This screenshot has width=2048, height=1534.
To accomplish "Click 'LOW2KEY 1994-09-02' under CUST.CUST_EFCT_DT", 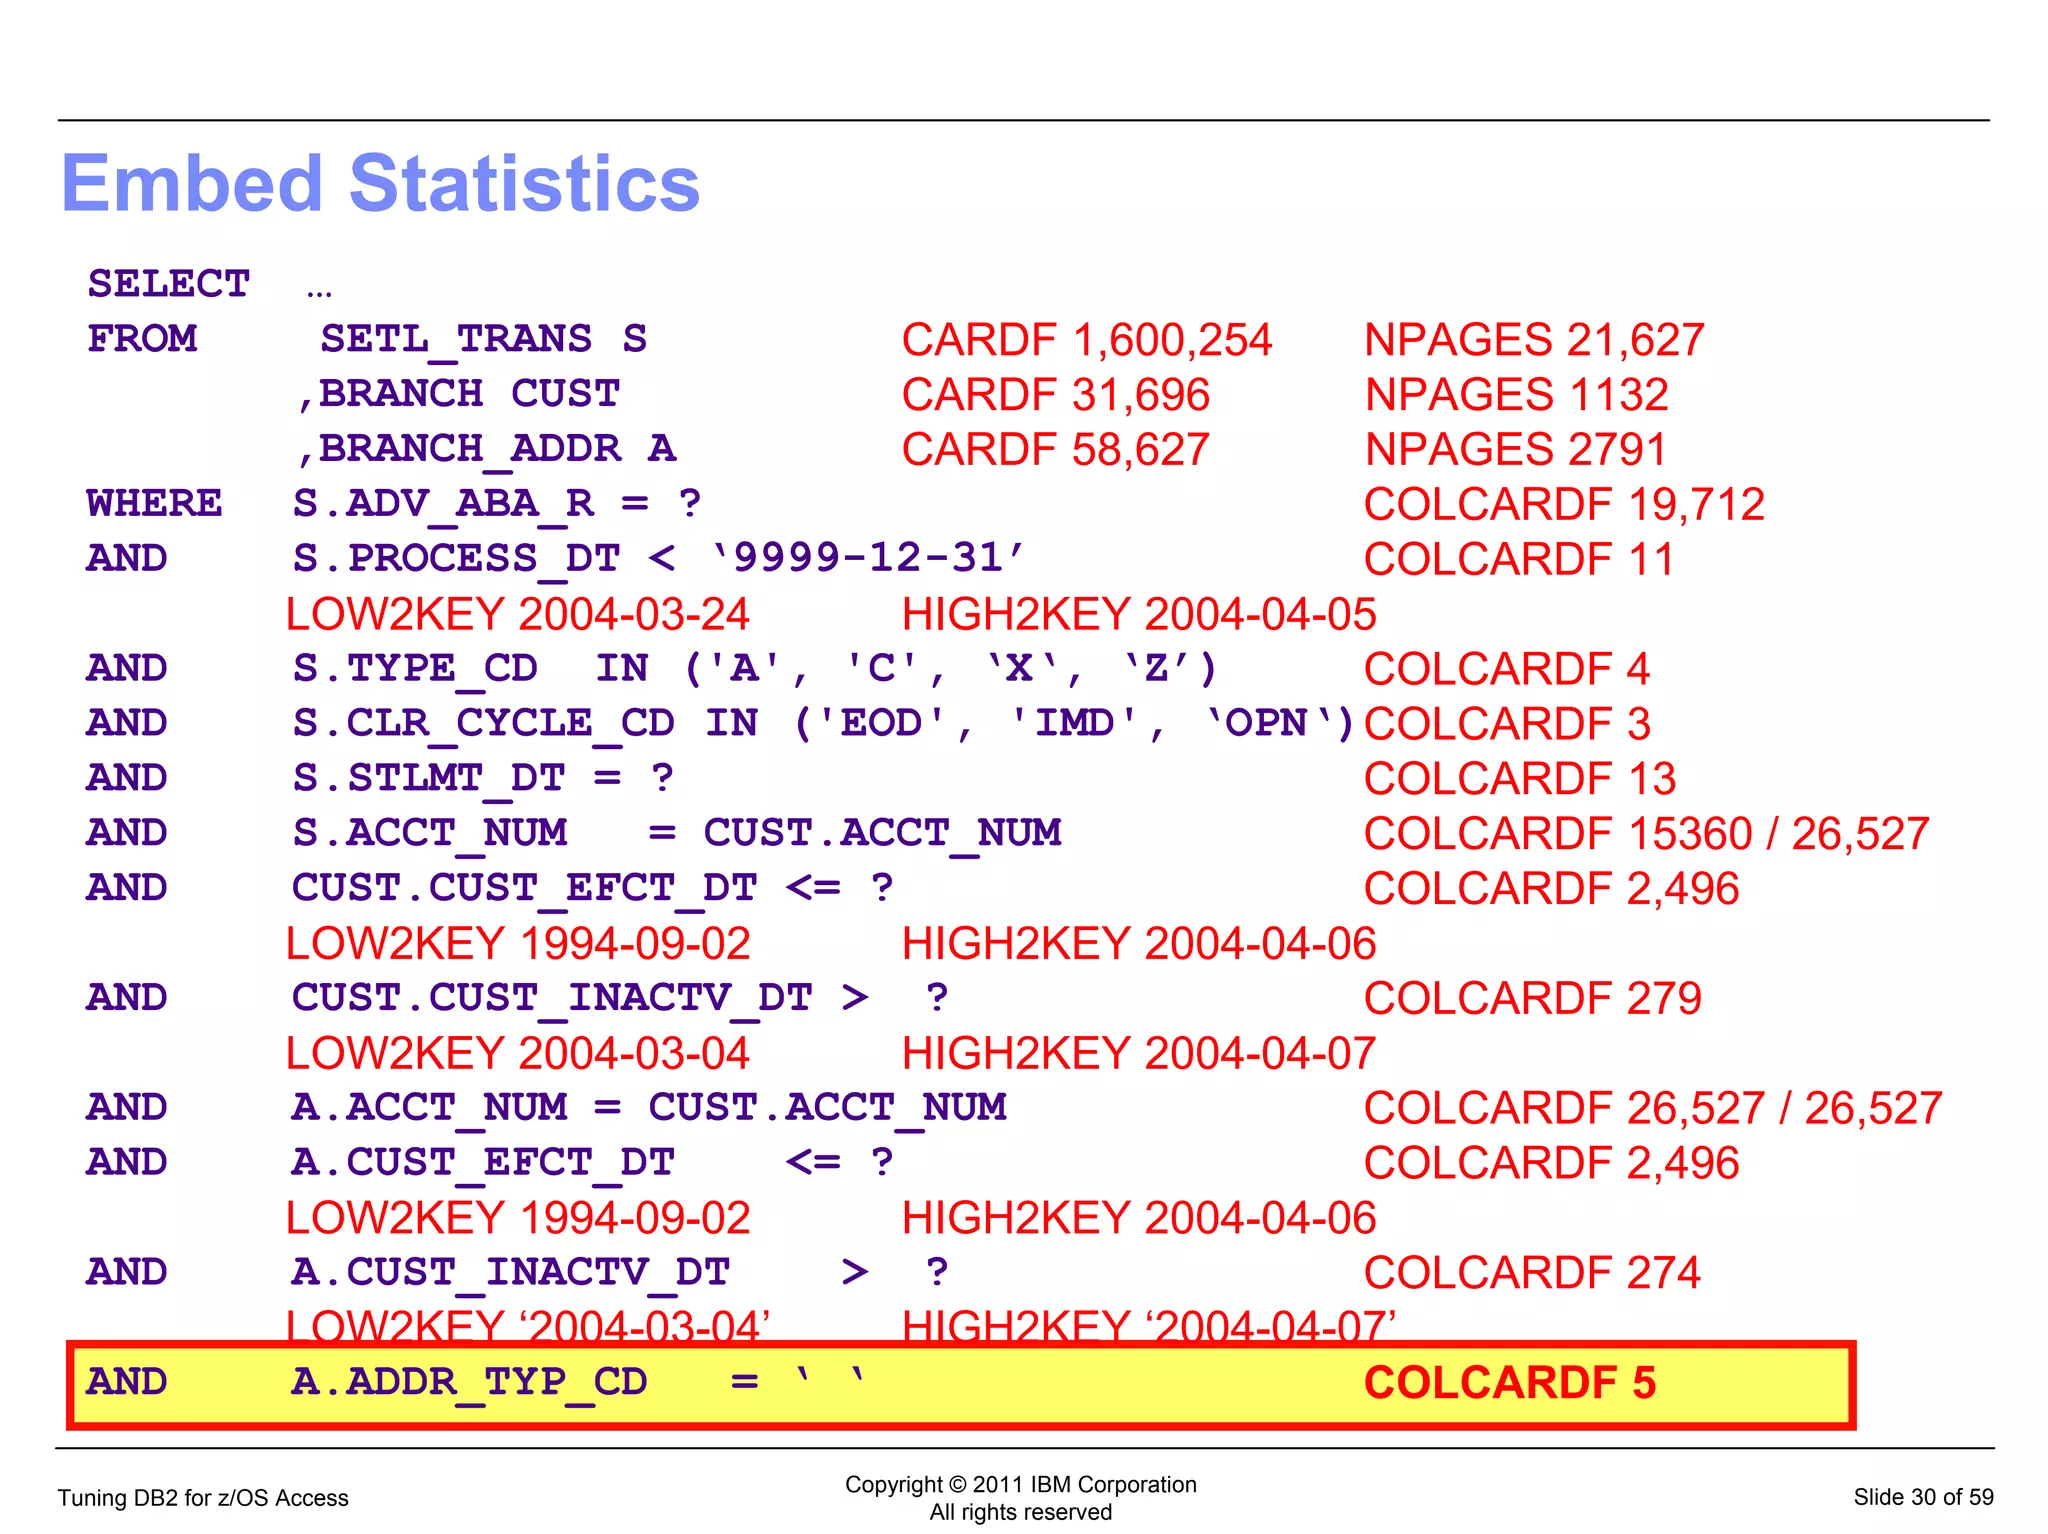I will click(x=518, y=943).
